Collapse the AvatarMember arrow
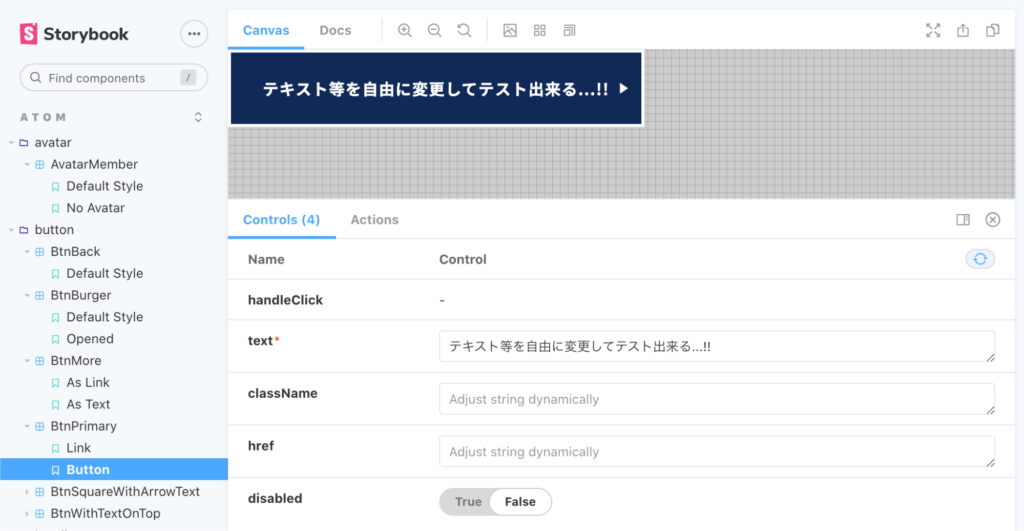Viewport: 1024px width, 531px height. tap(27, 165)
